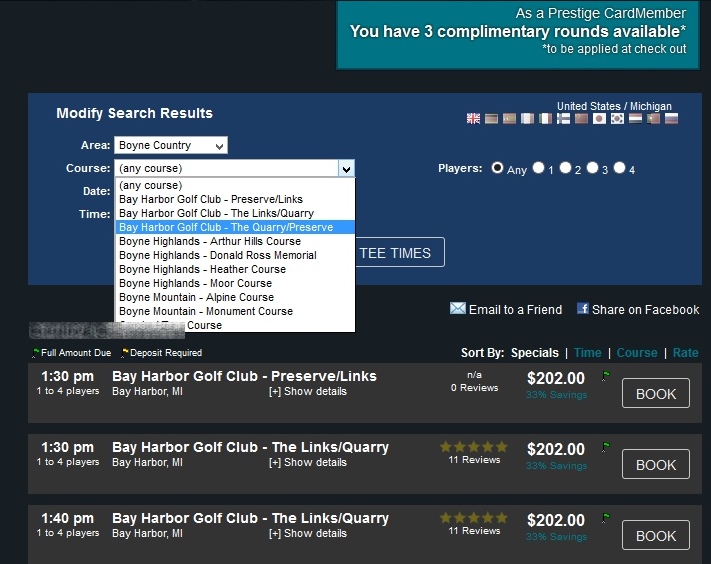Sort results by Time

(587, 353)
